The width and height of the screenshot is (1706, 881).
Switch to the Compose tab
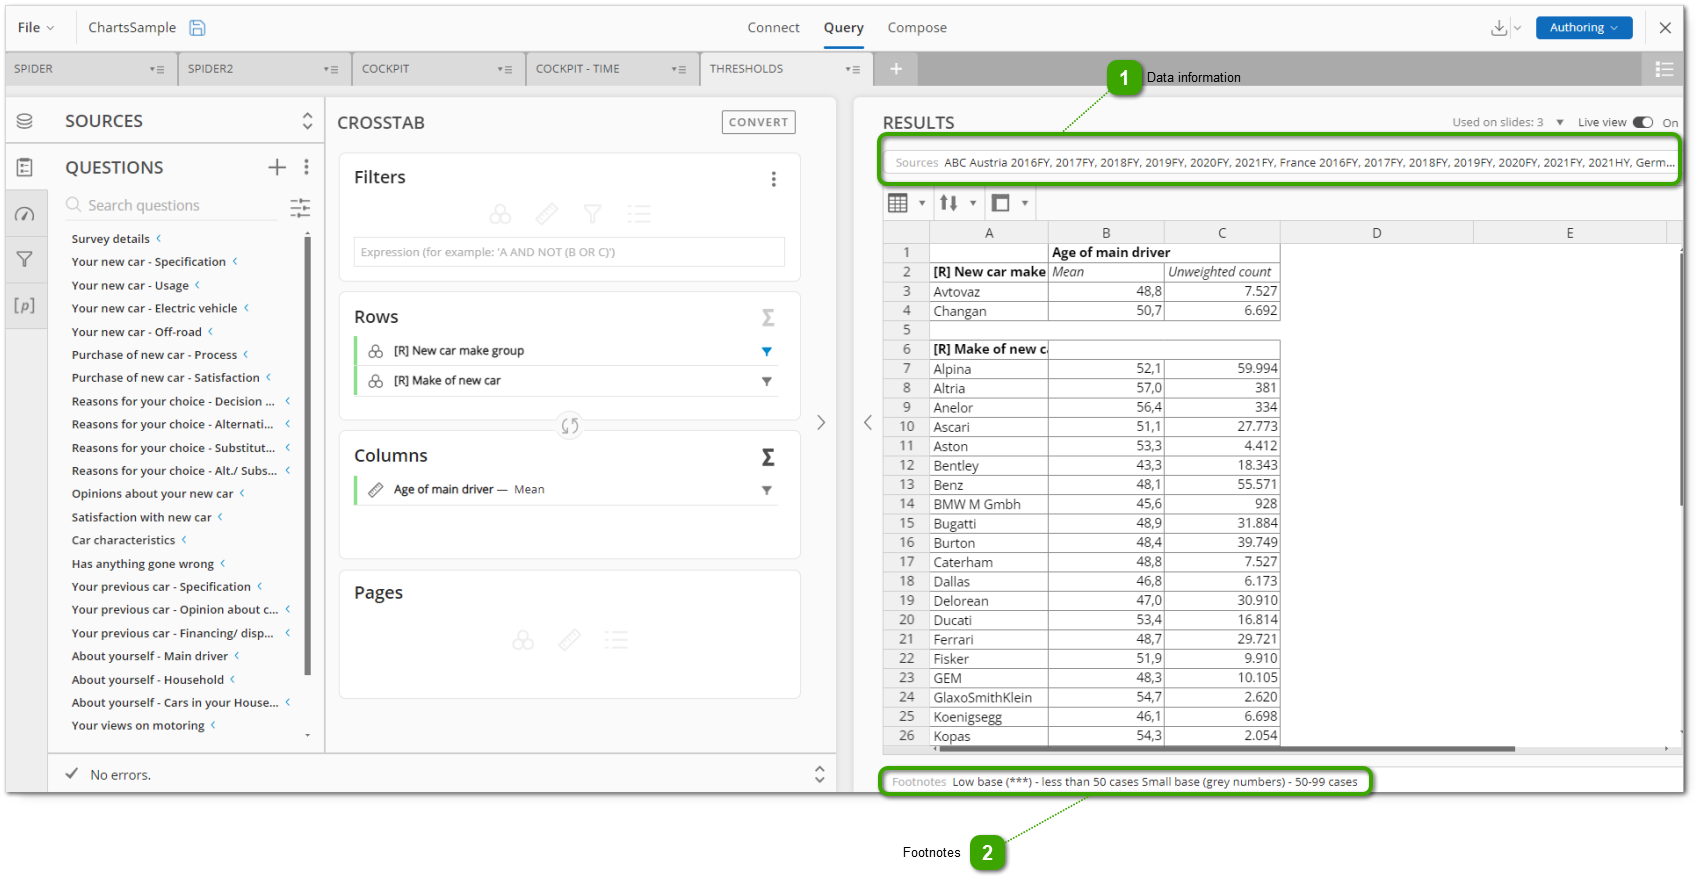click(x=917, y=28)
